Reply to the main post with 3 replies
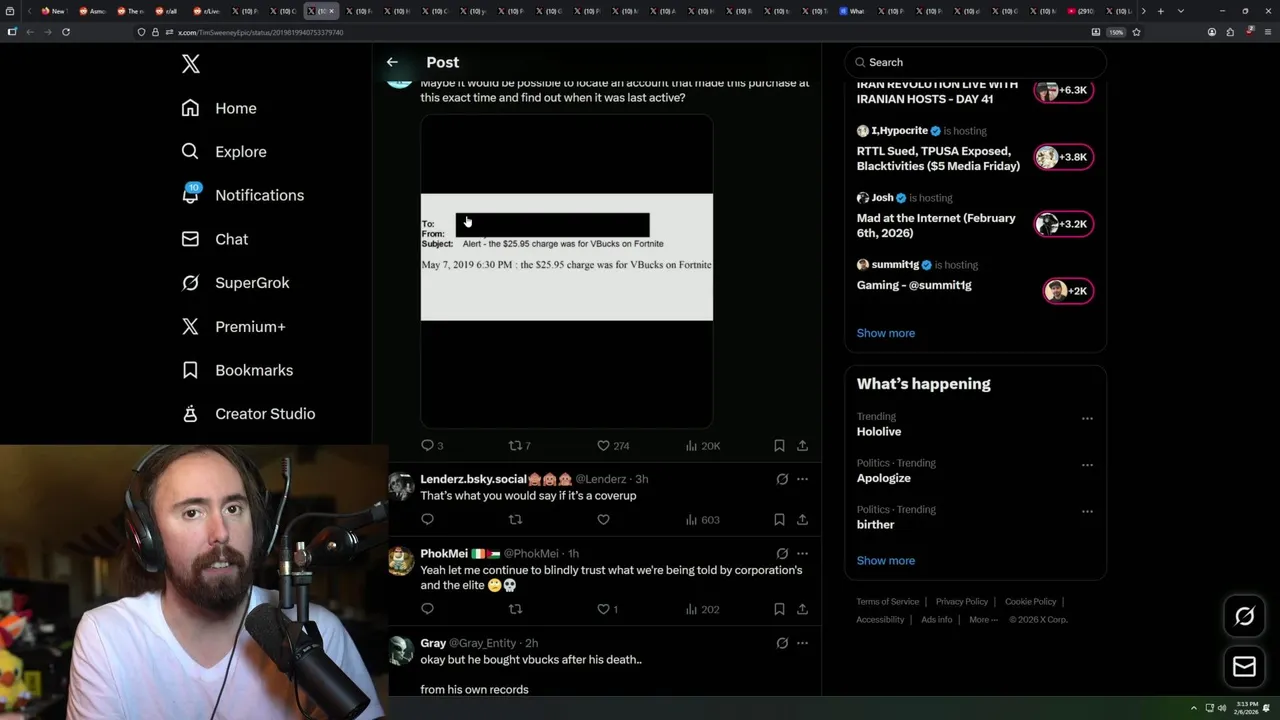Image resolution: width=1280 pixels, height=720 pixels. pos(432,446)
